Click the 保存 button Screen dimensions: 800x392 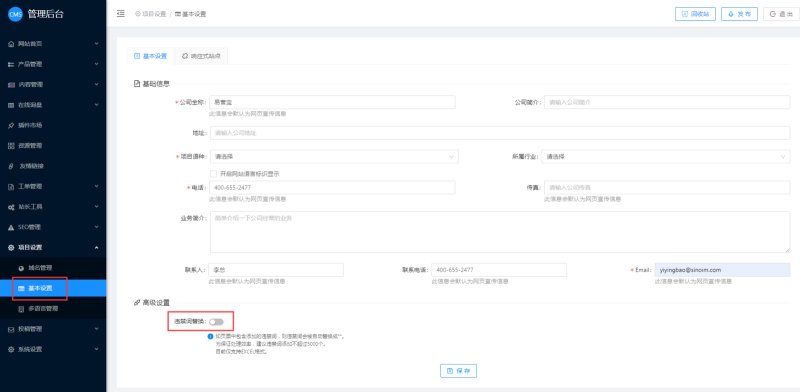458,371
